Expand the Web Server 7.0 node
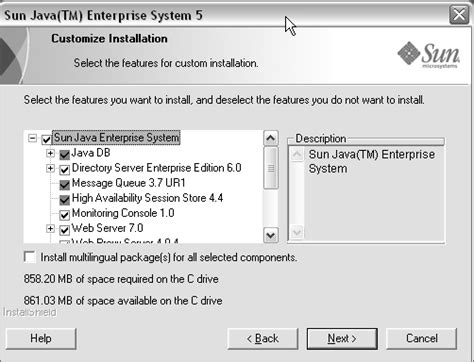The height and width of the screenshot is (362, 474). pos(50,228)
